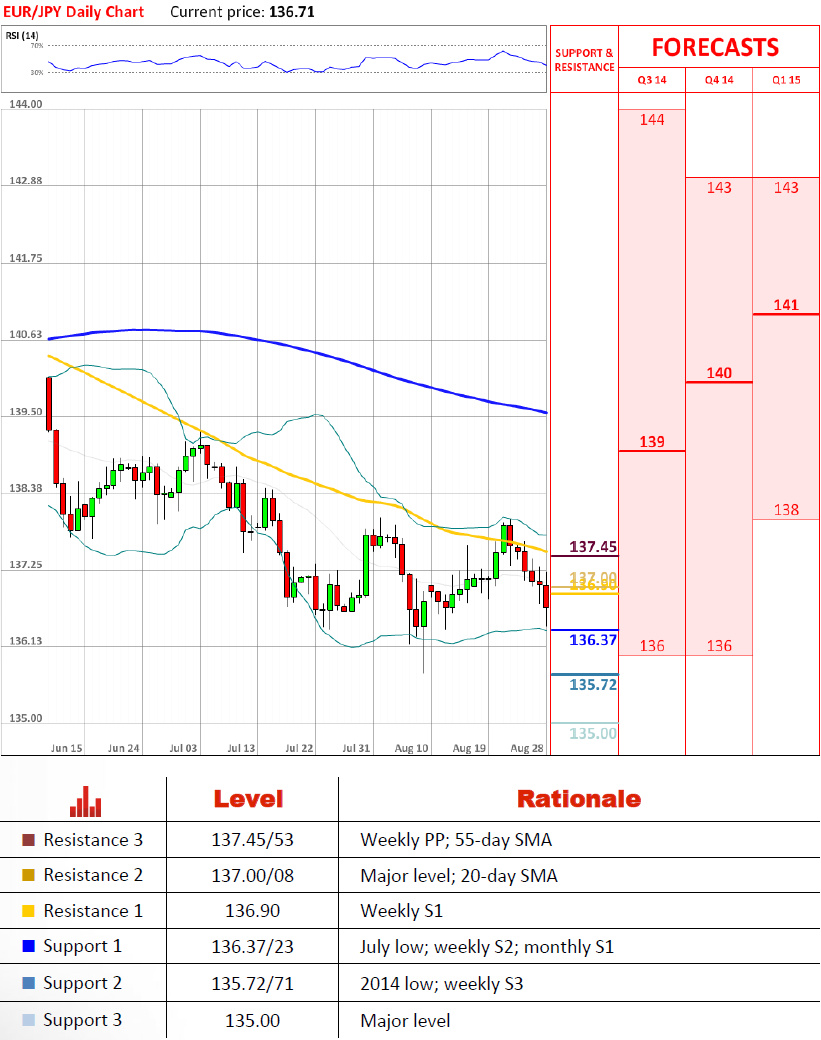
Task: Select the Support 3 light swatch
Action: coord(29,1020)
